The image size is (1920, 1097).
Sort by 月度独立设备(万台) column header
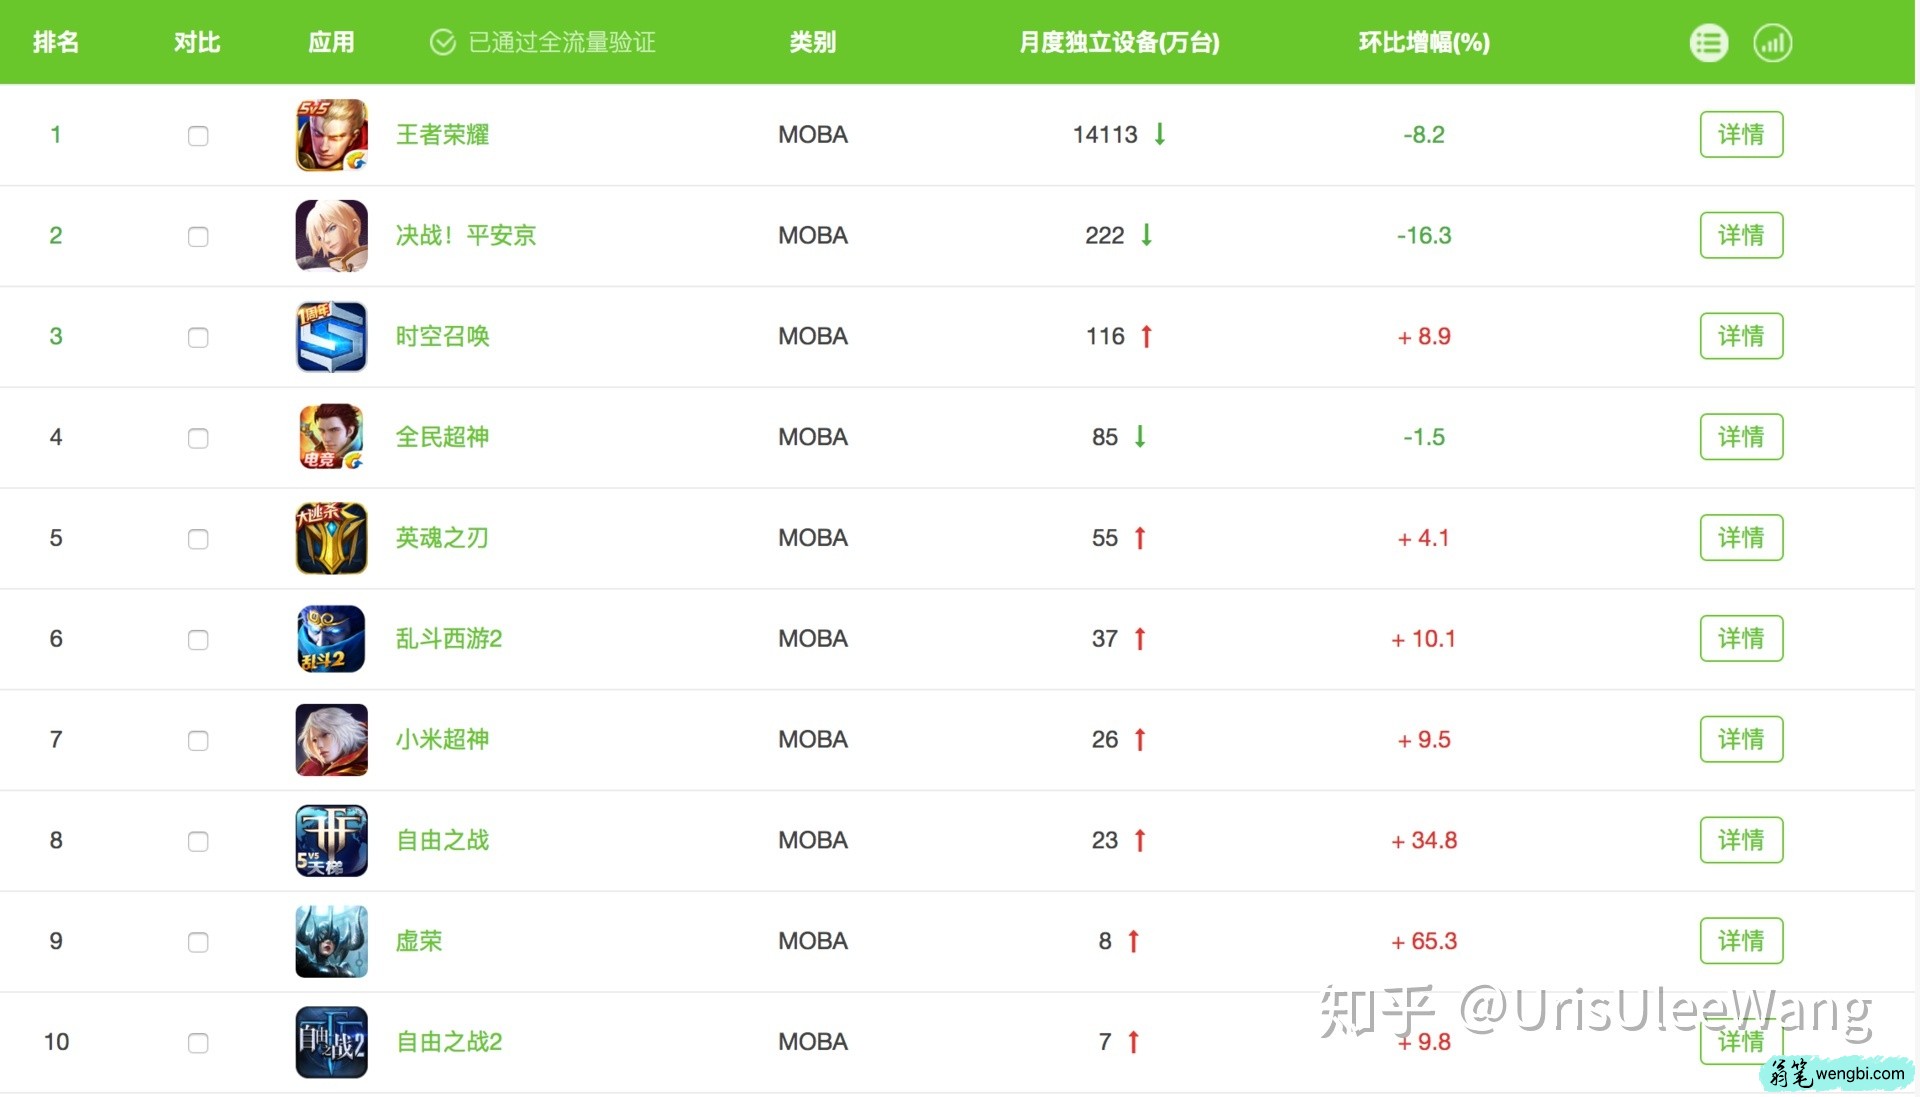click(x=1118, y=43)
